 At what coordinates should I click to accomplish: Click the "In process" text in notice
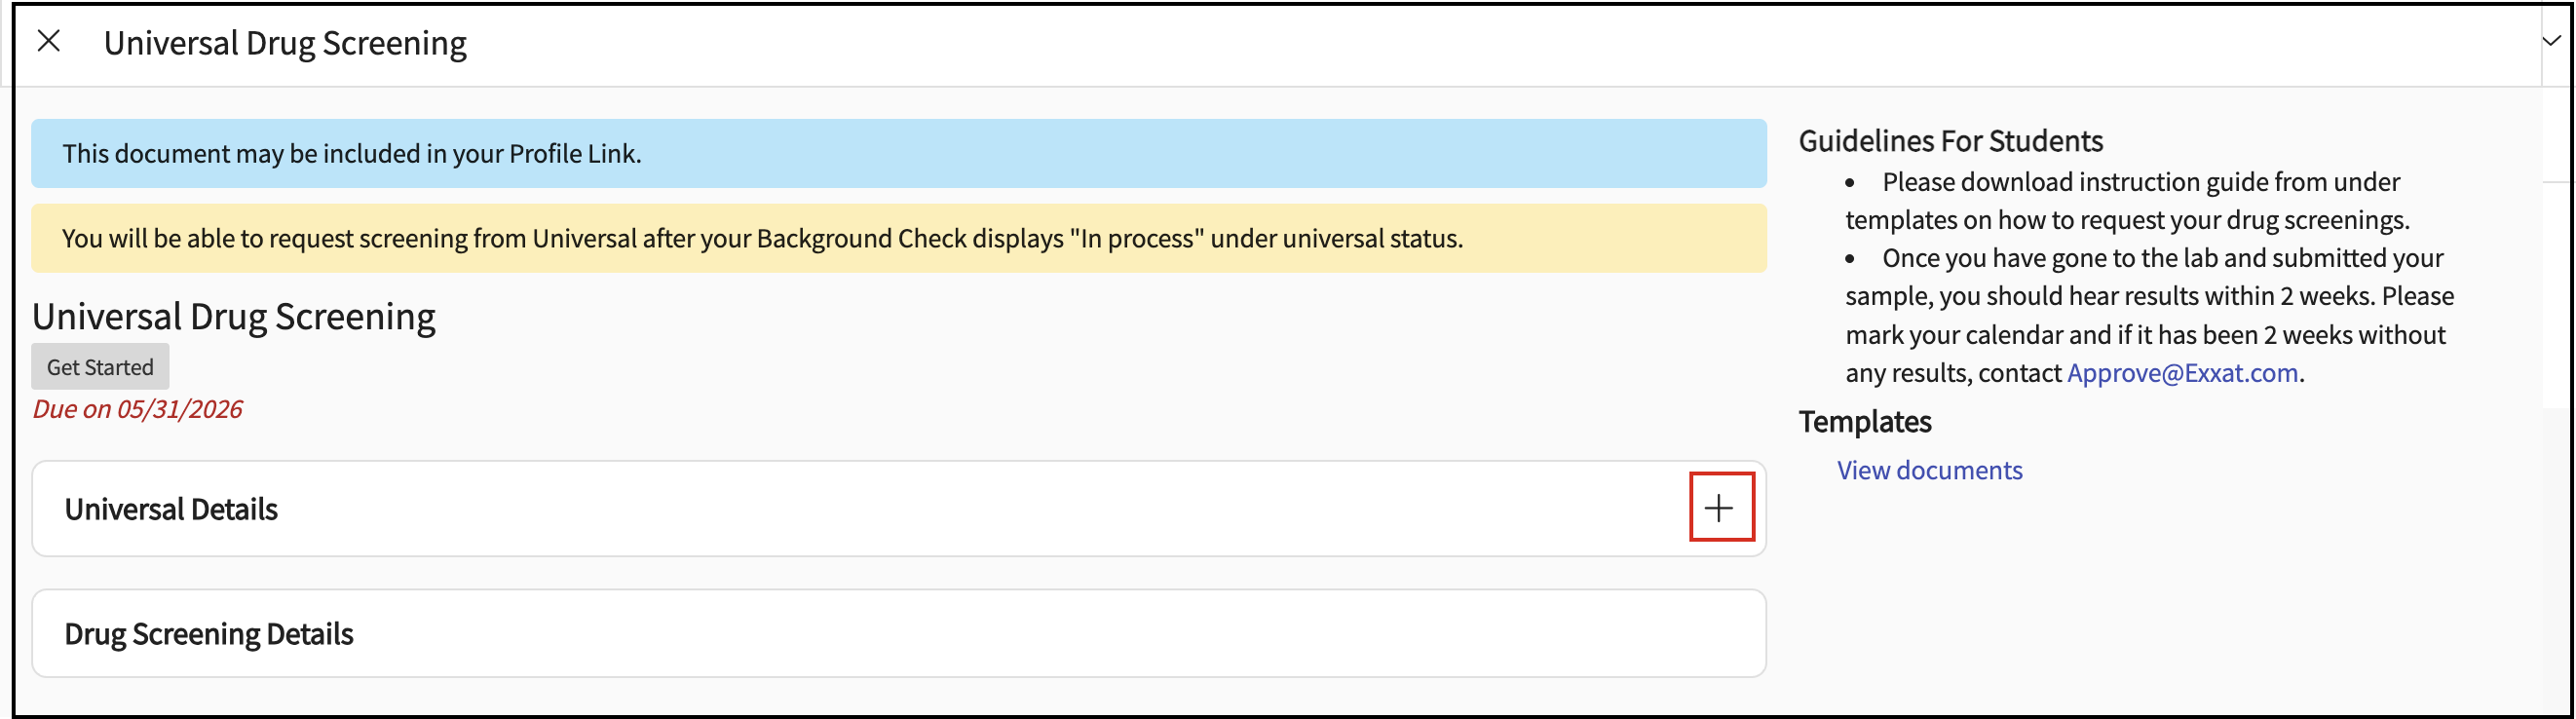pos(1136,238)
